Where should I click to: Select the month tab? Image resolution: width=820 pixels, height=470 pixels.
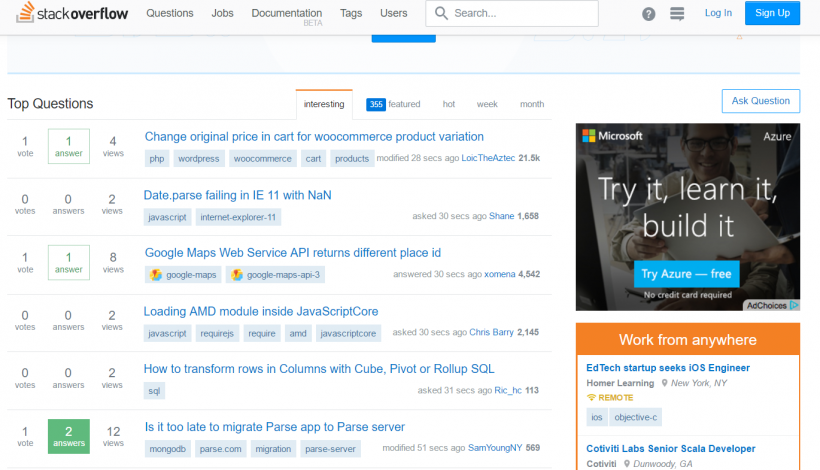[x=532, y=104]
